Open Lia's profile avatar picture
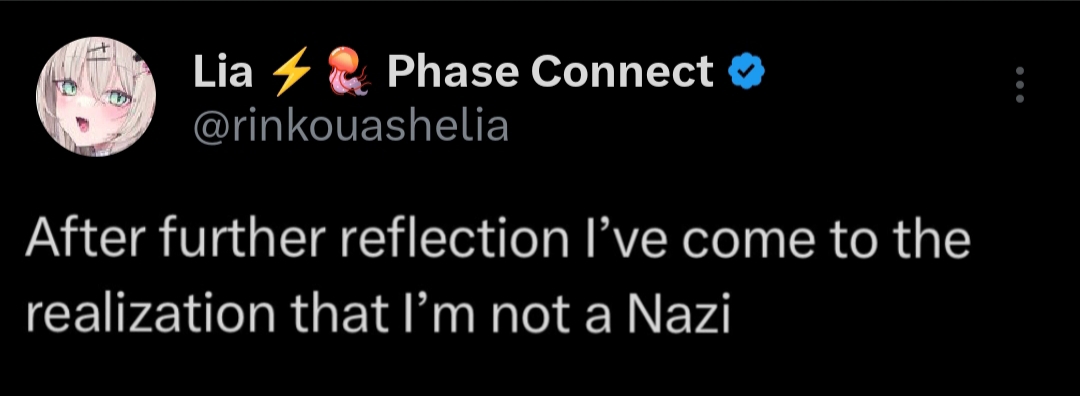 pyautogui.click(x=96, y=96)
